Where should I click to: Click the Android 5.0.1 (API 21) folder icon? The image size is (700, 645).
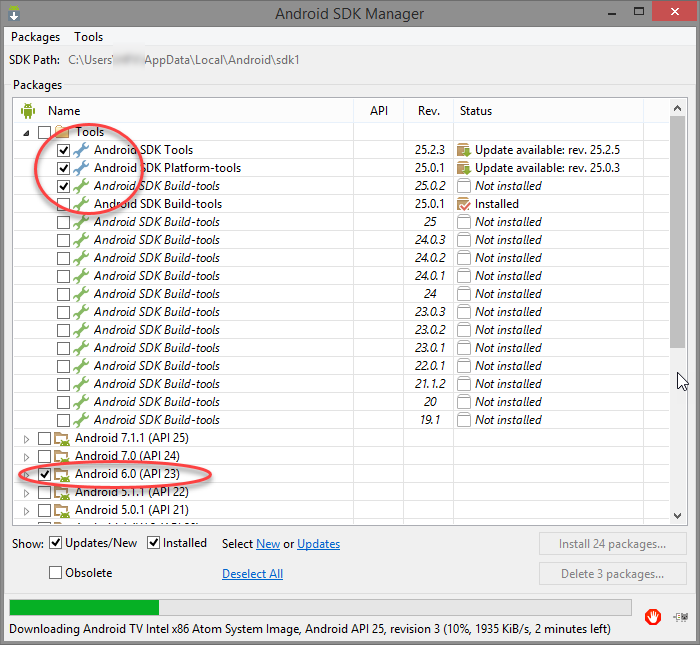[62, 510]
